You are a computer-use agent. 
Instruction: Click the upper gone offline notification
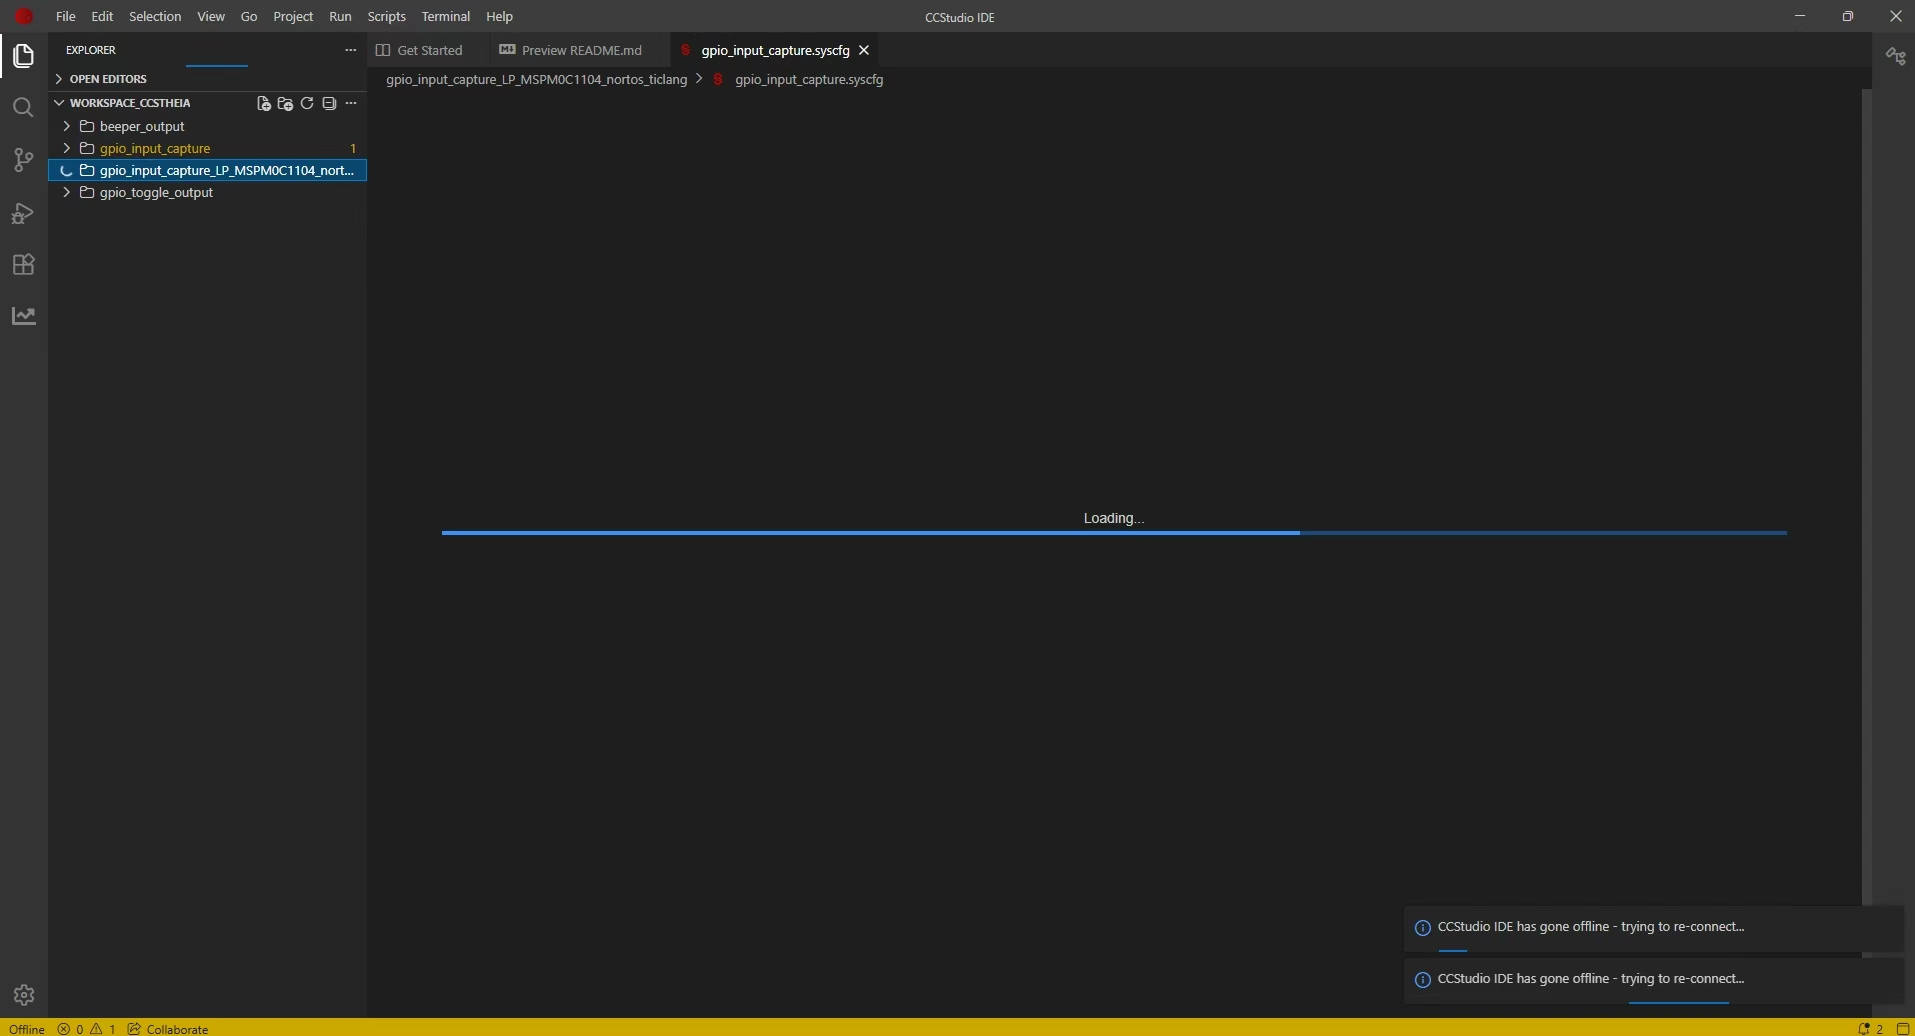pyautogui.click(x=1654, y=928)
